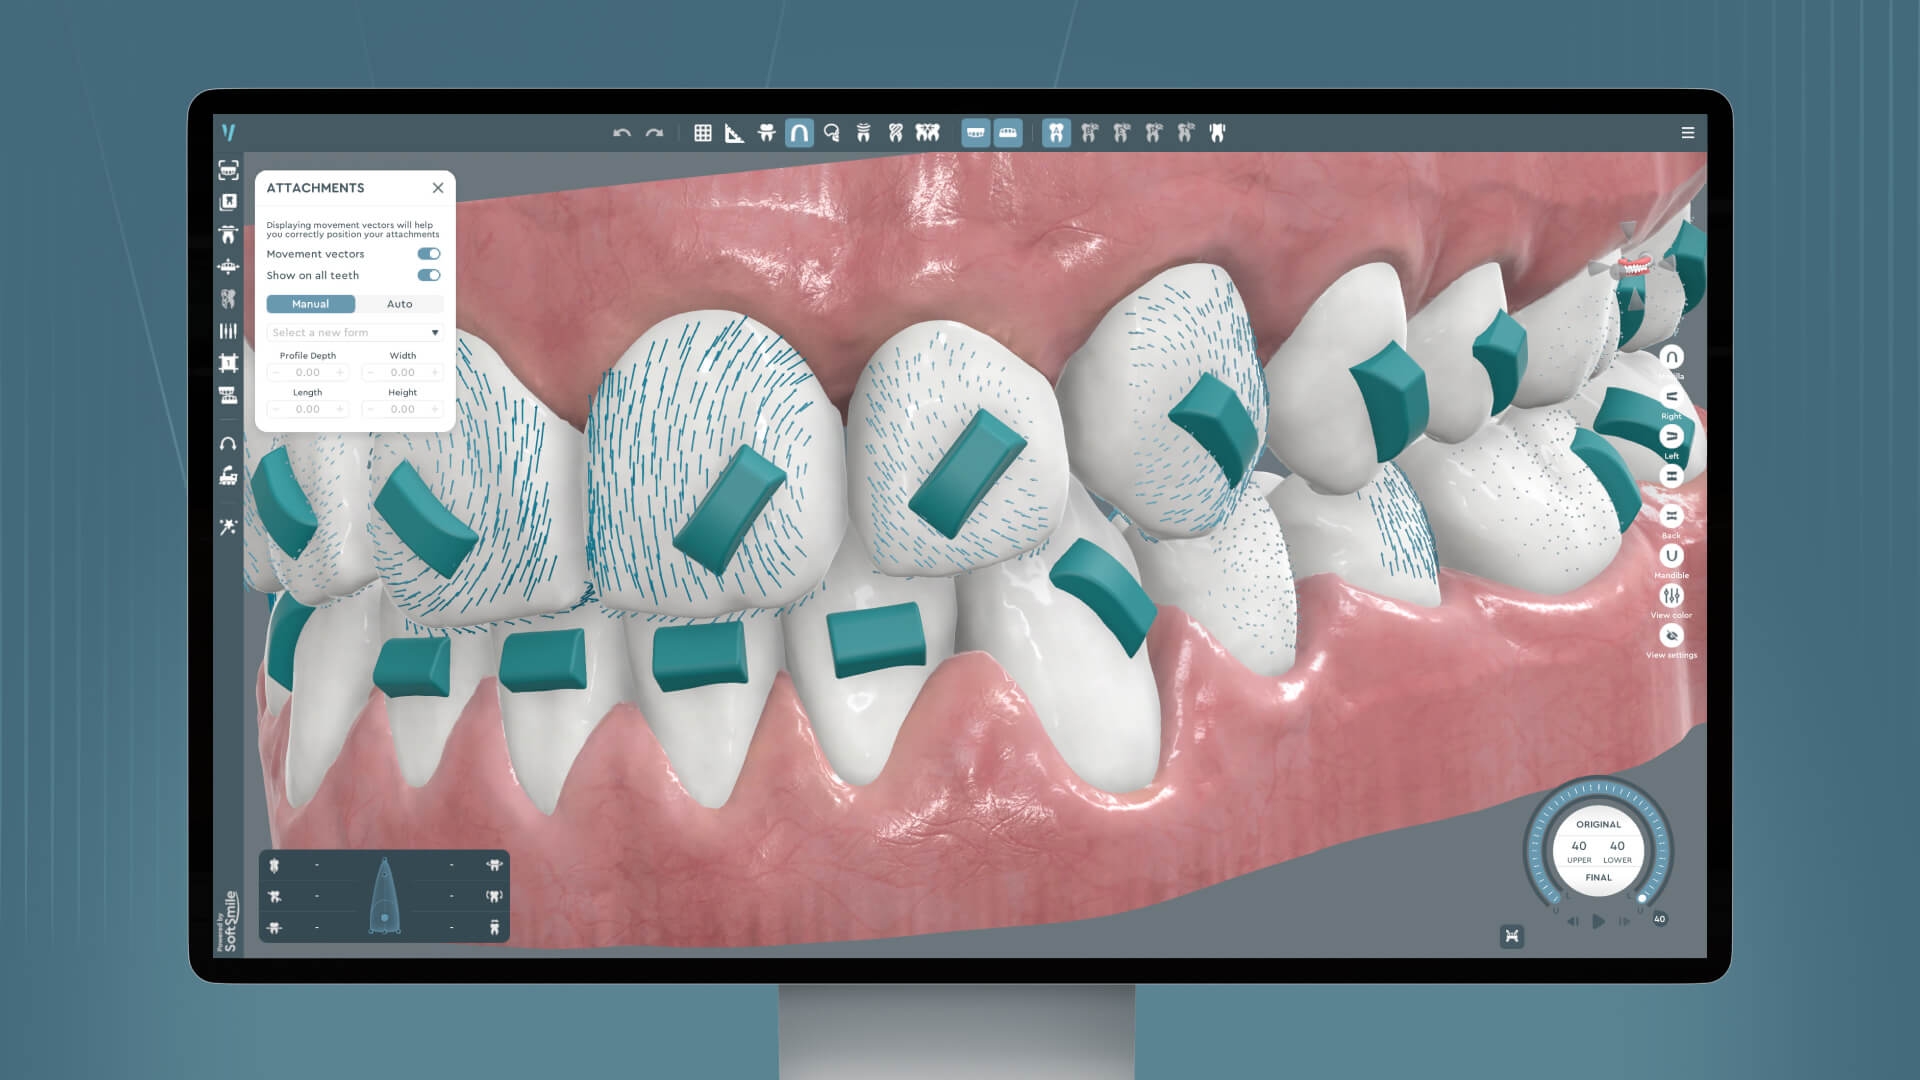Click the FINAL stage label

pyautogui.click(x=1598, y=878)
